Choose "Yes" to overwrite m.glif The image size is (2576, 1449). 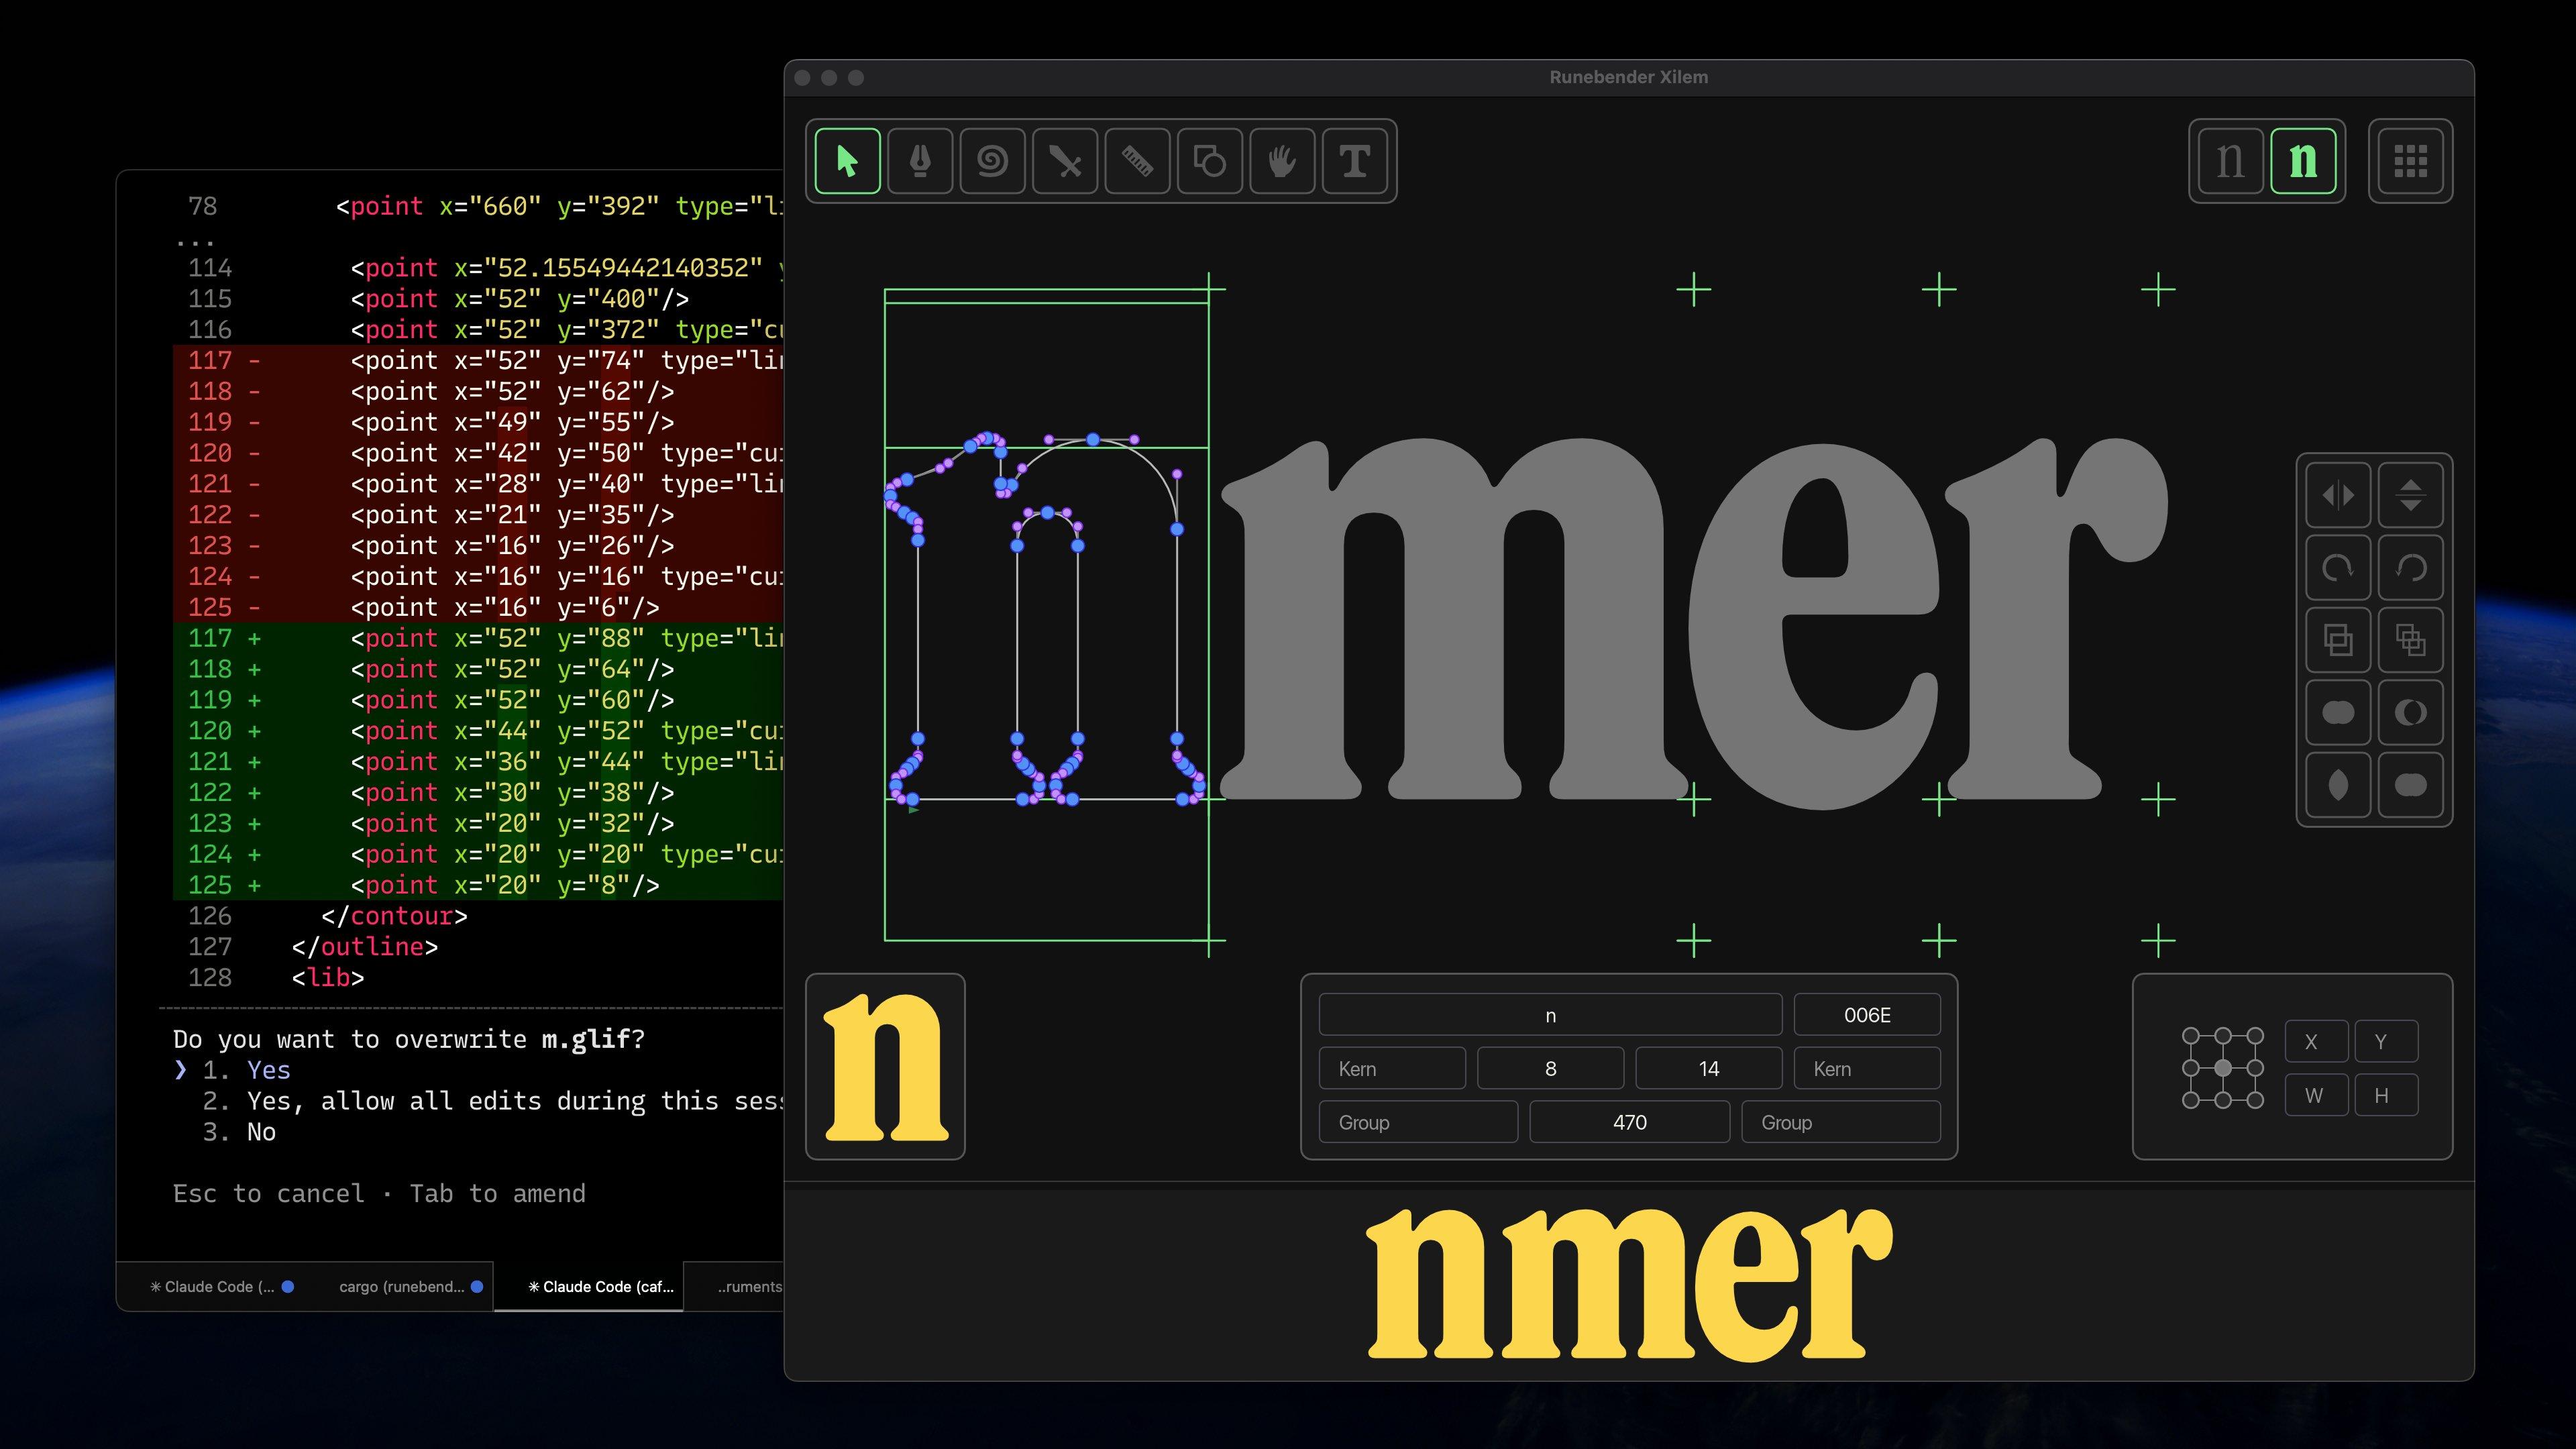point(268,1070)
